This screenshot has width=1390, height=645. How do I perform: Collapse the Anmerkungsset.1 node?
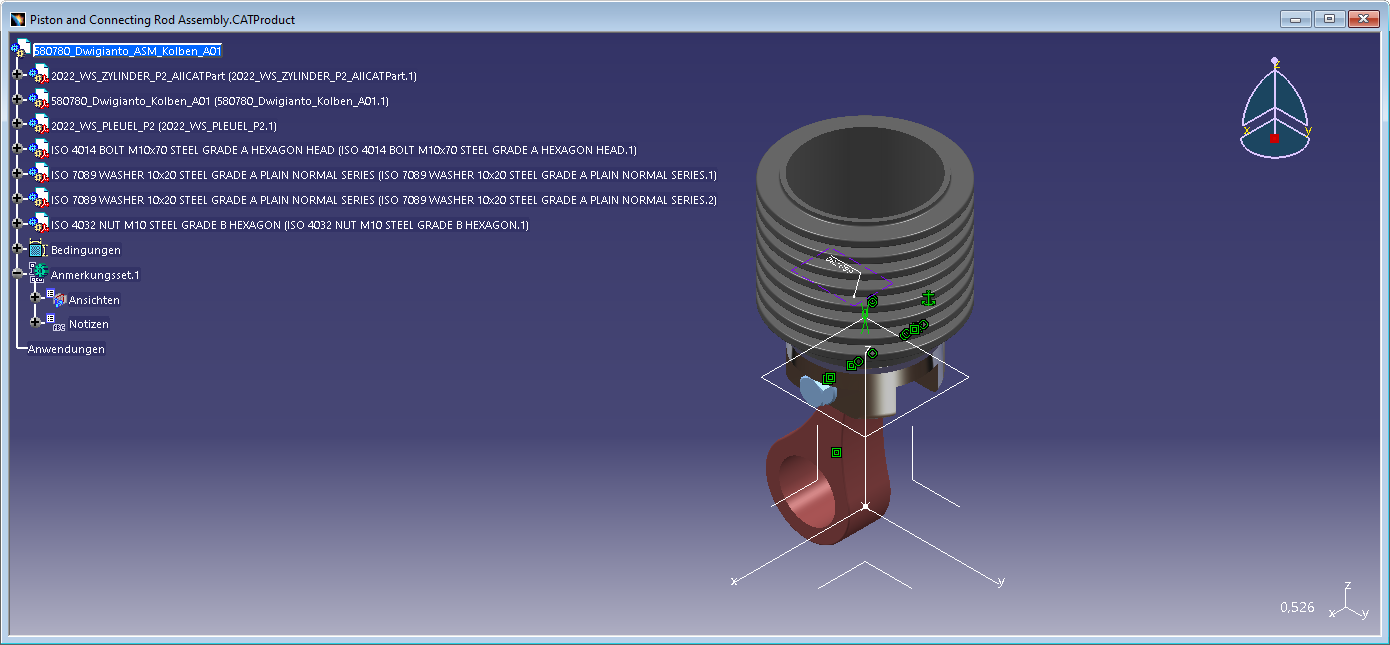click(17, 274)
